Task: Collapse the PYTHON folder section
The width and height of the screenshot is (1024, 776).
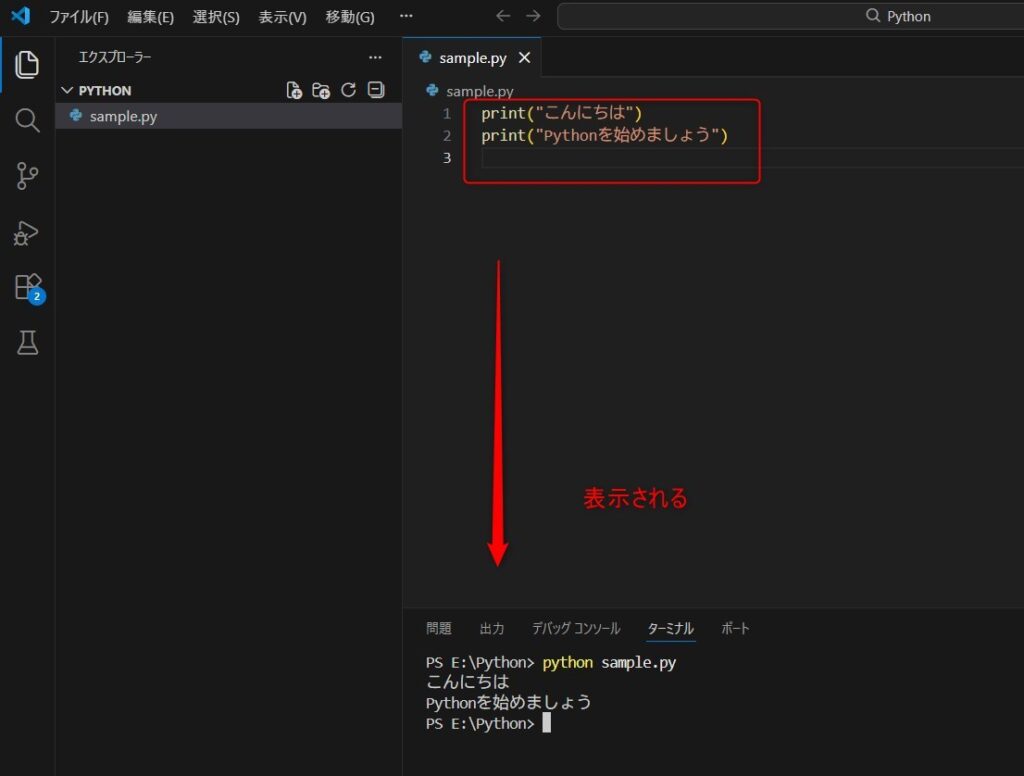Action: (x=66, y=90)
